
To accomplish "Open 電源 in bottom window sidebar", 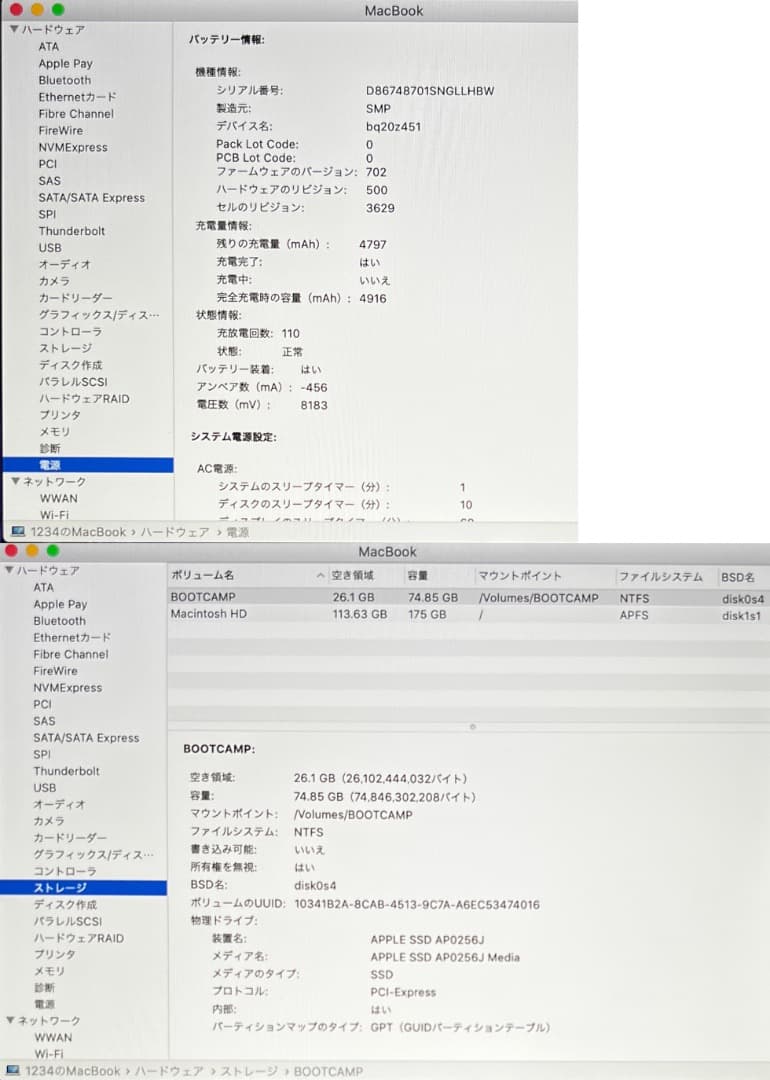I will 45,1004.
